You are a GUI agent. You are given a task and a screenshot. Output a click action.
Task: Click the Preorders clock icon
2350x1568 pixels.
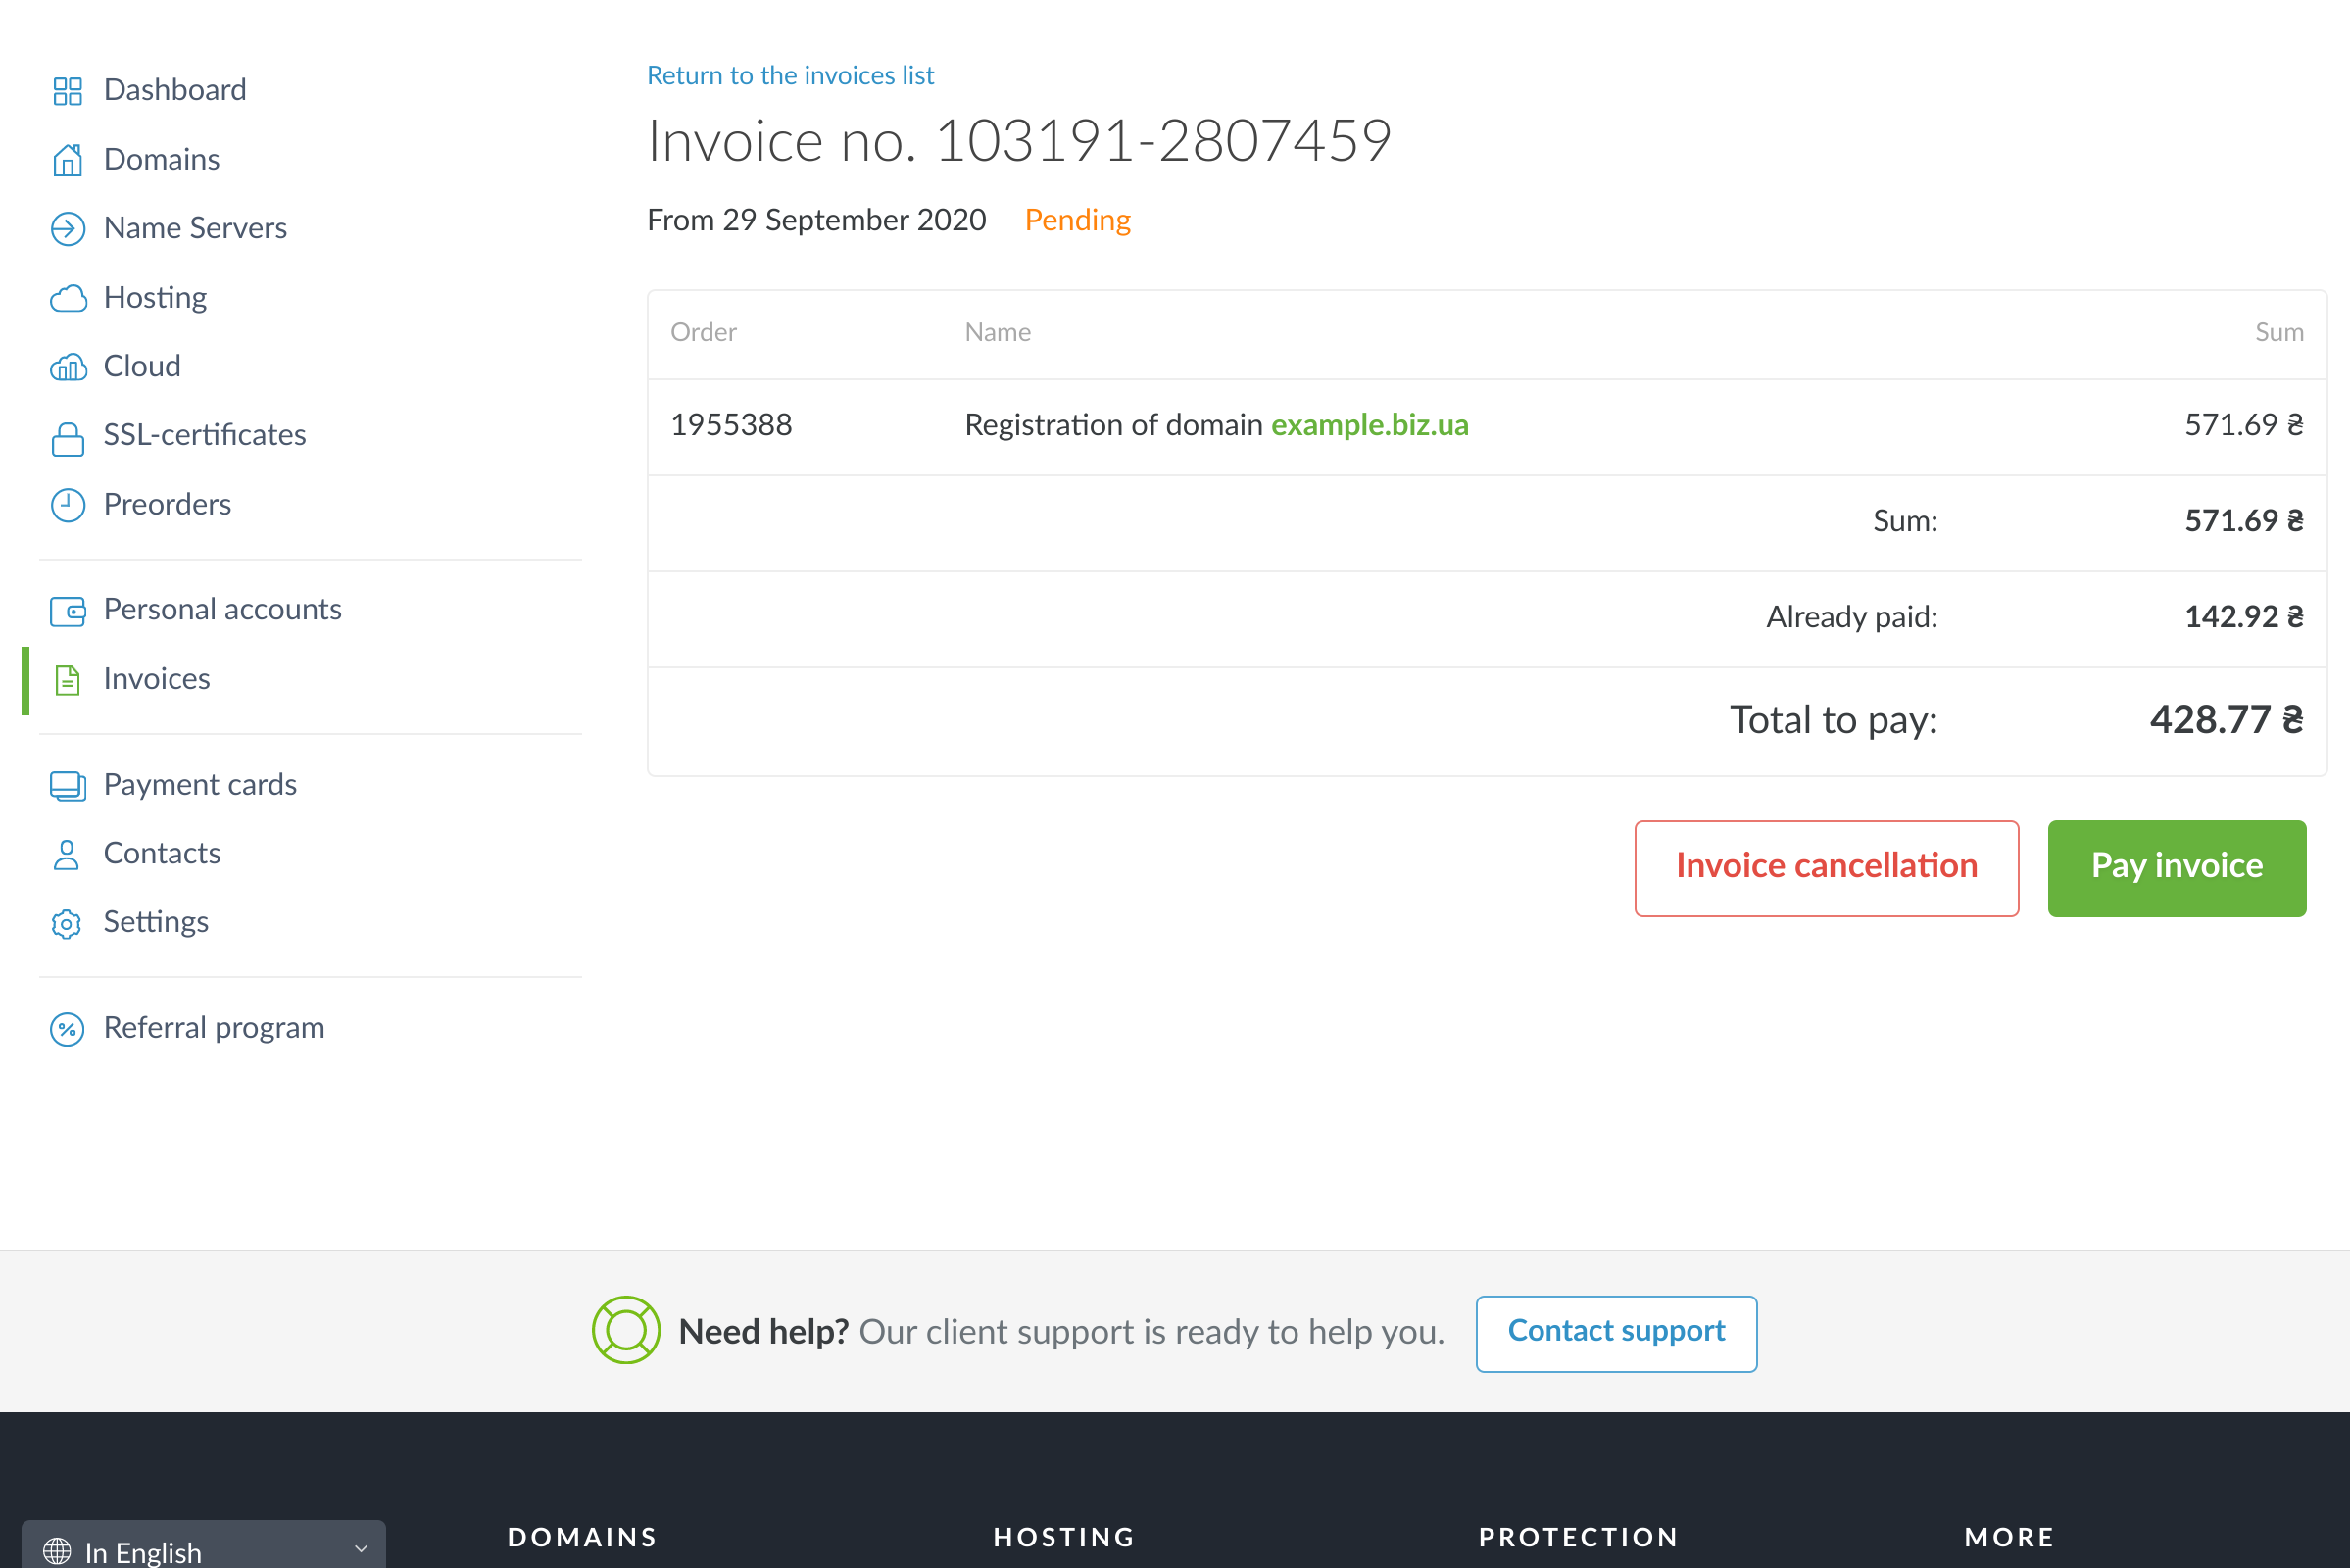click(x=67, y=505)
